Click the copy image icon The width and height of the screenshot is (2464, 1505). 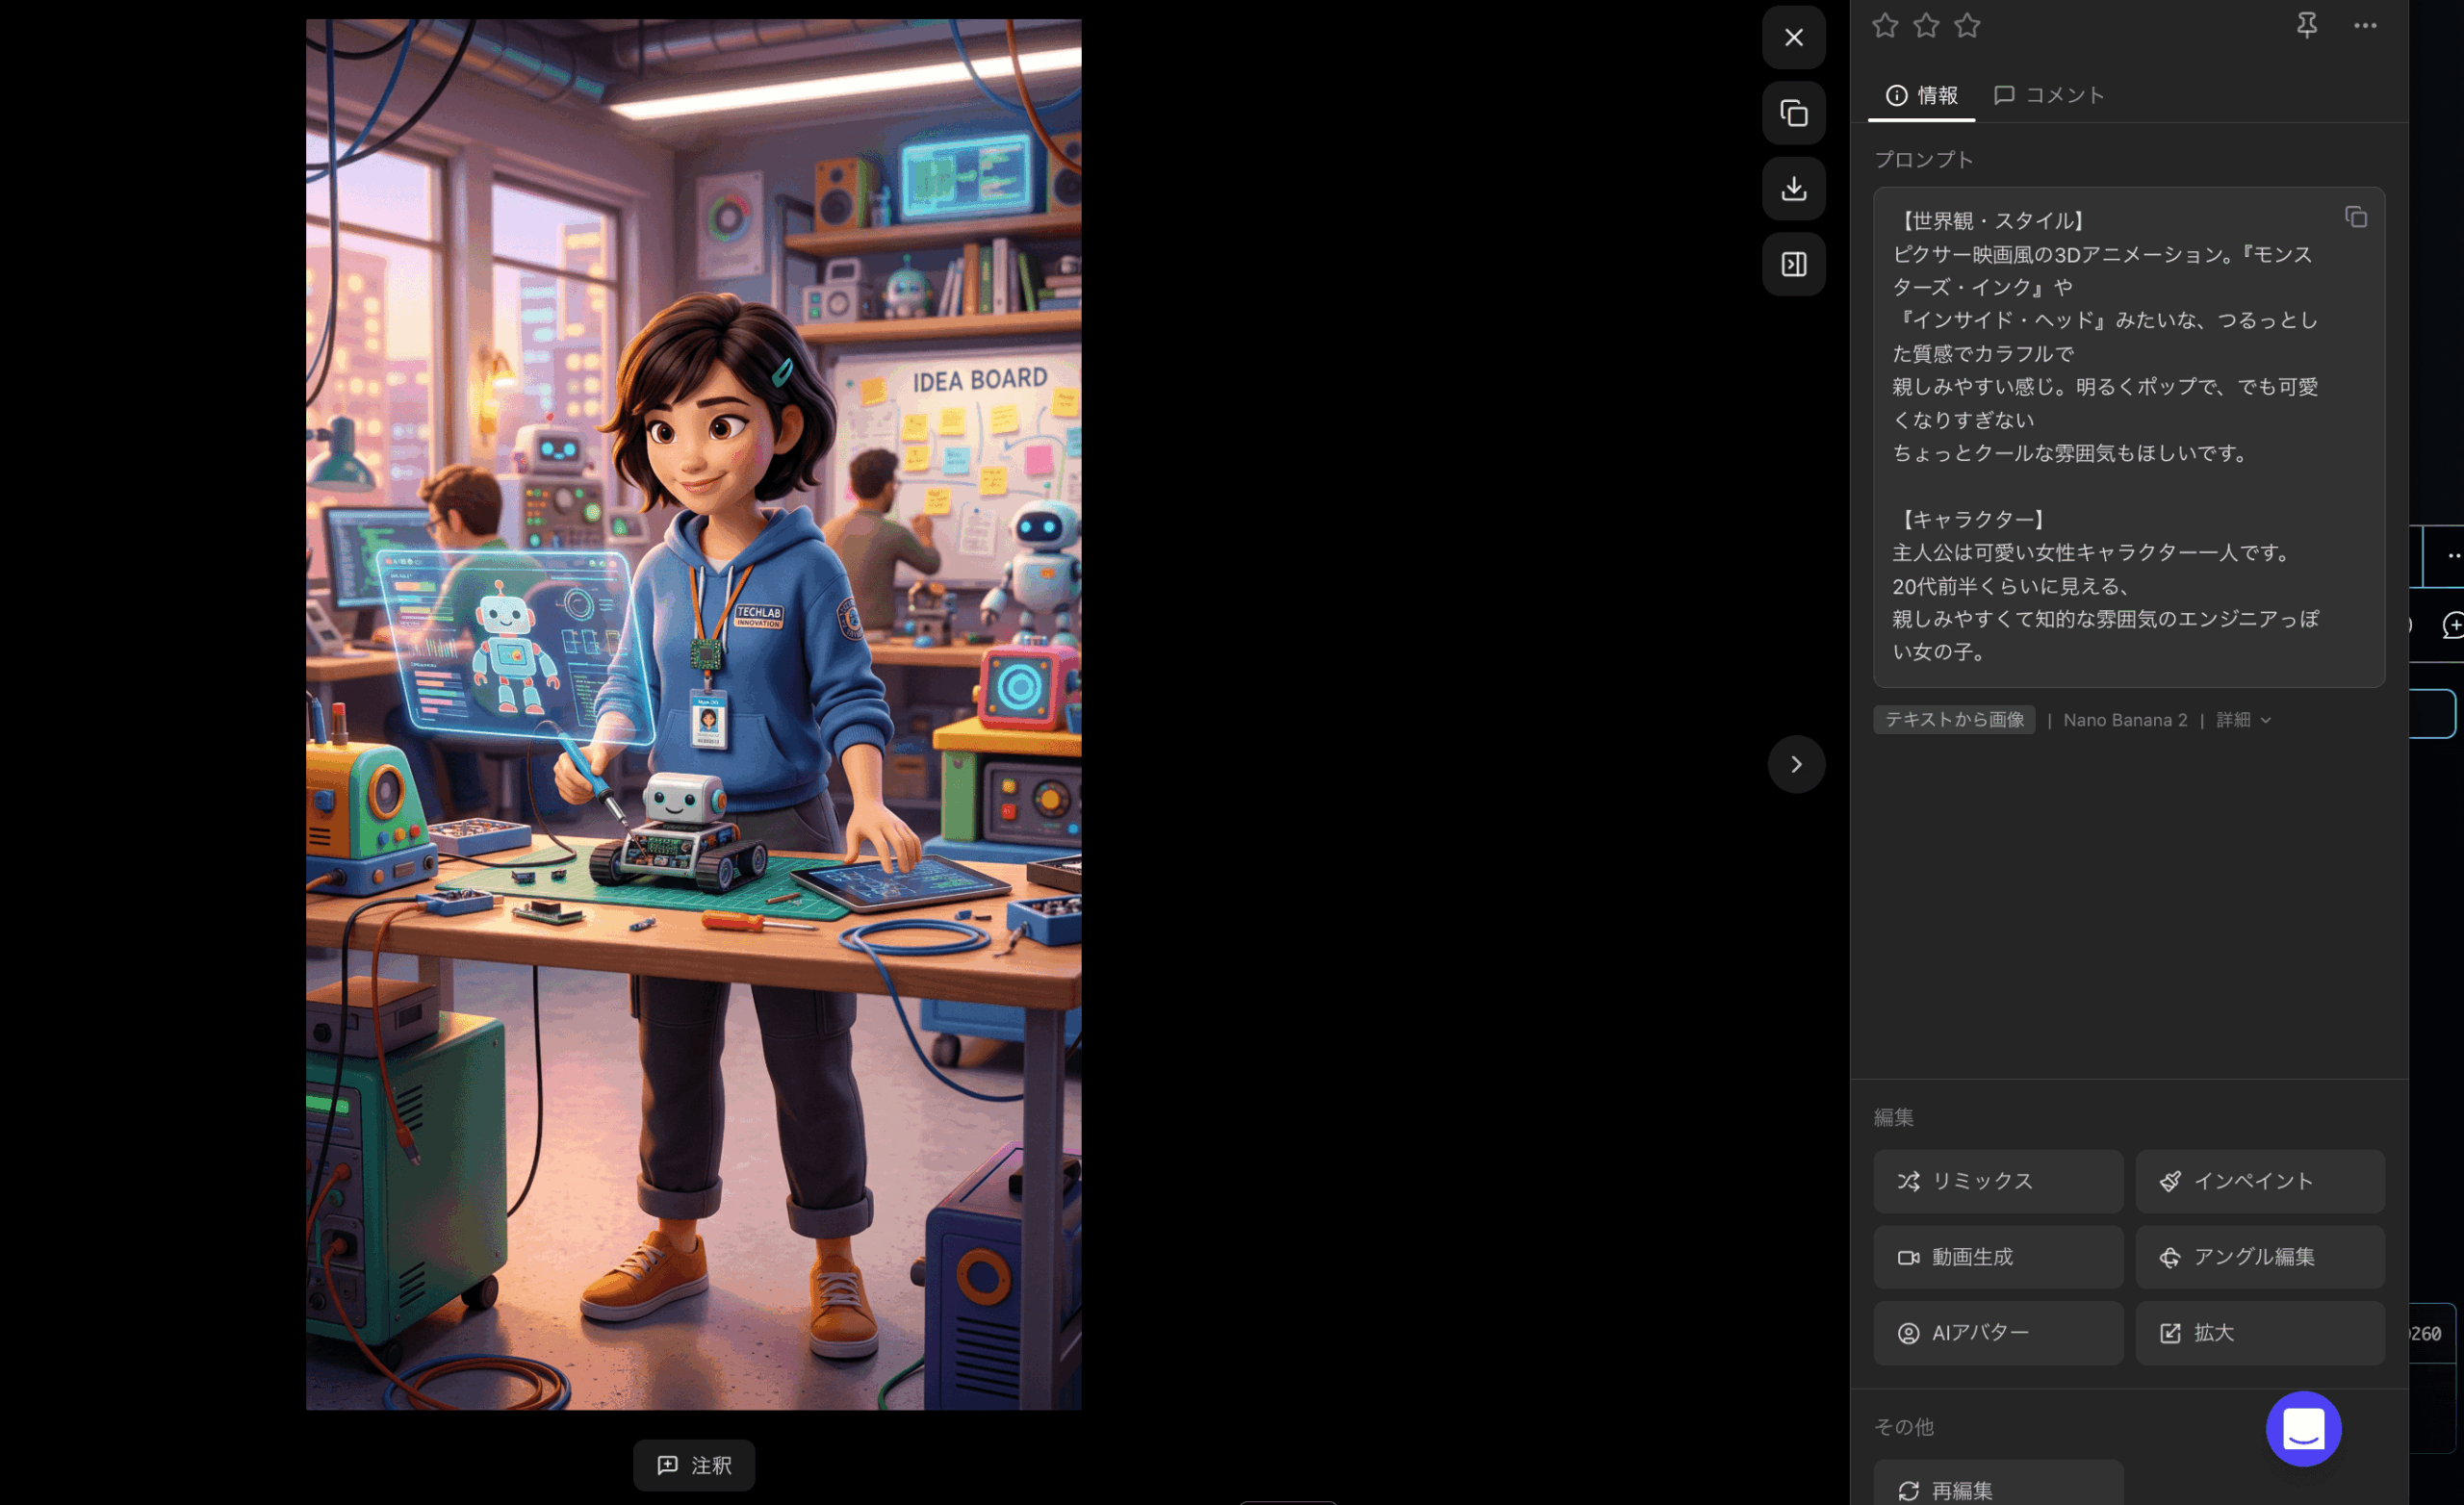1793,113
